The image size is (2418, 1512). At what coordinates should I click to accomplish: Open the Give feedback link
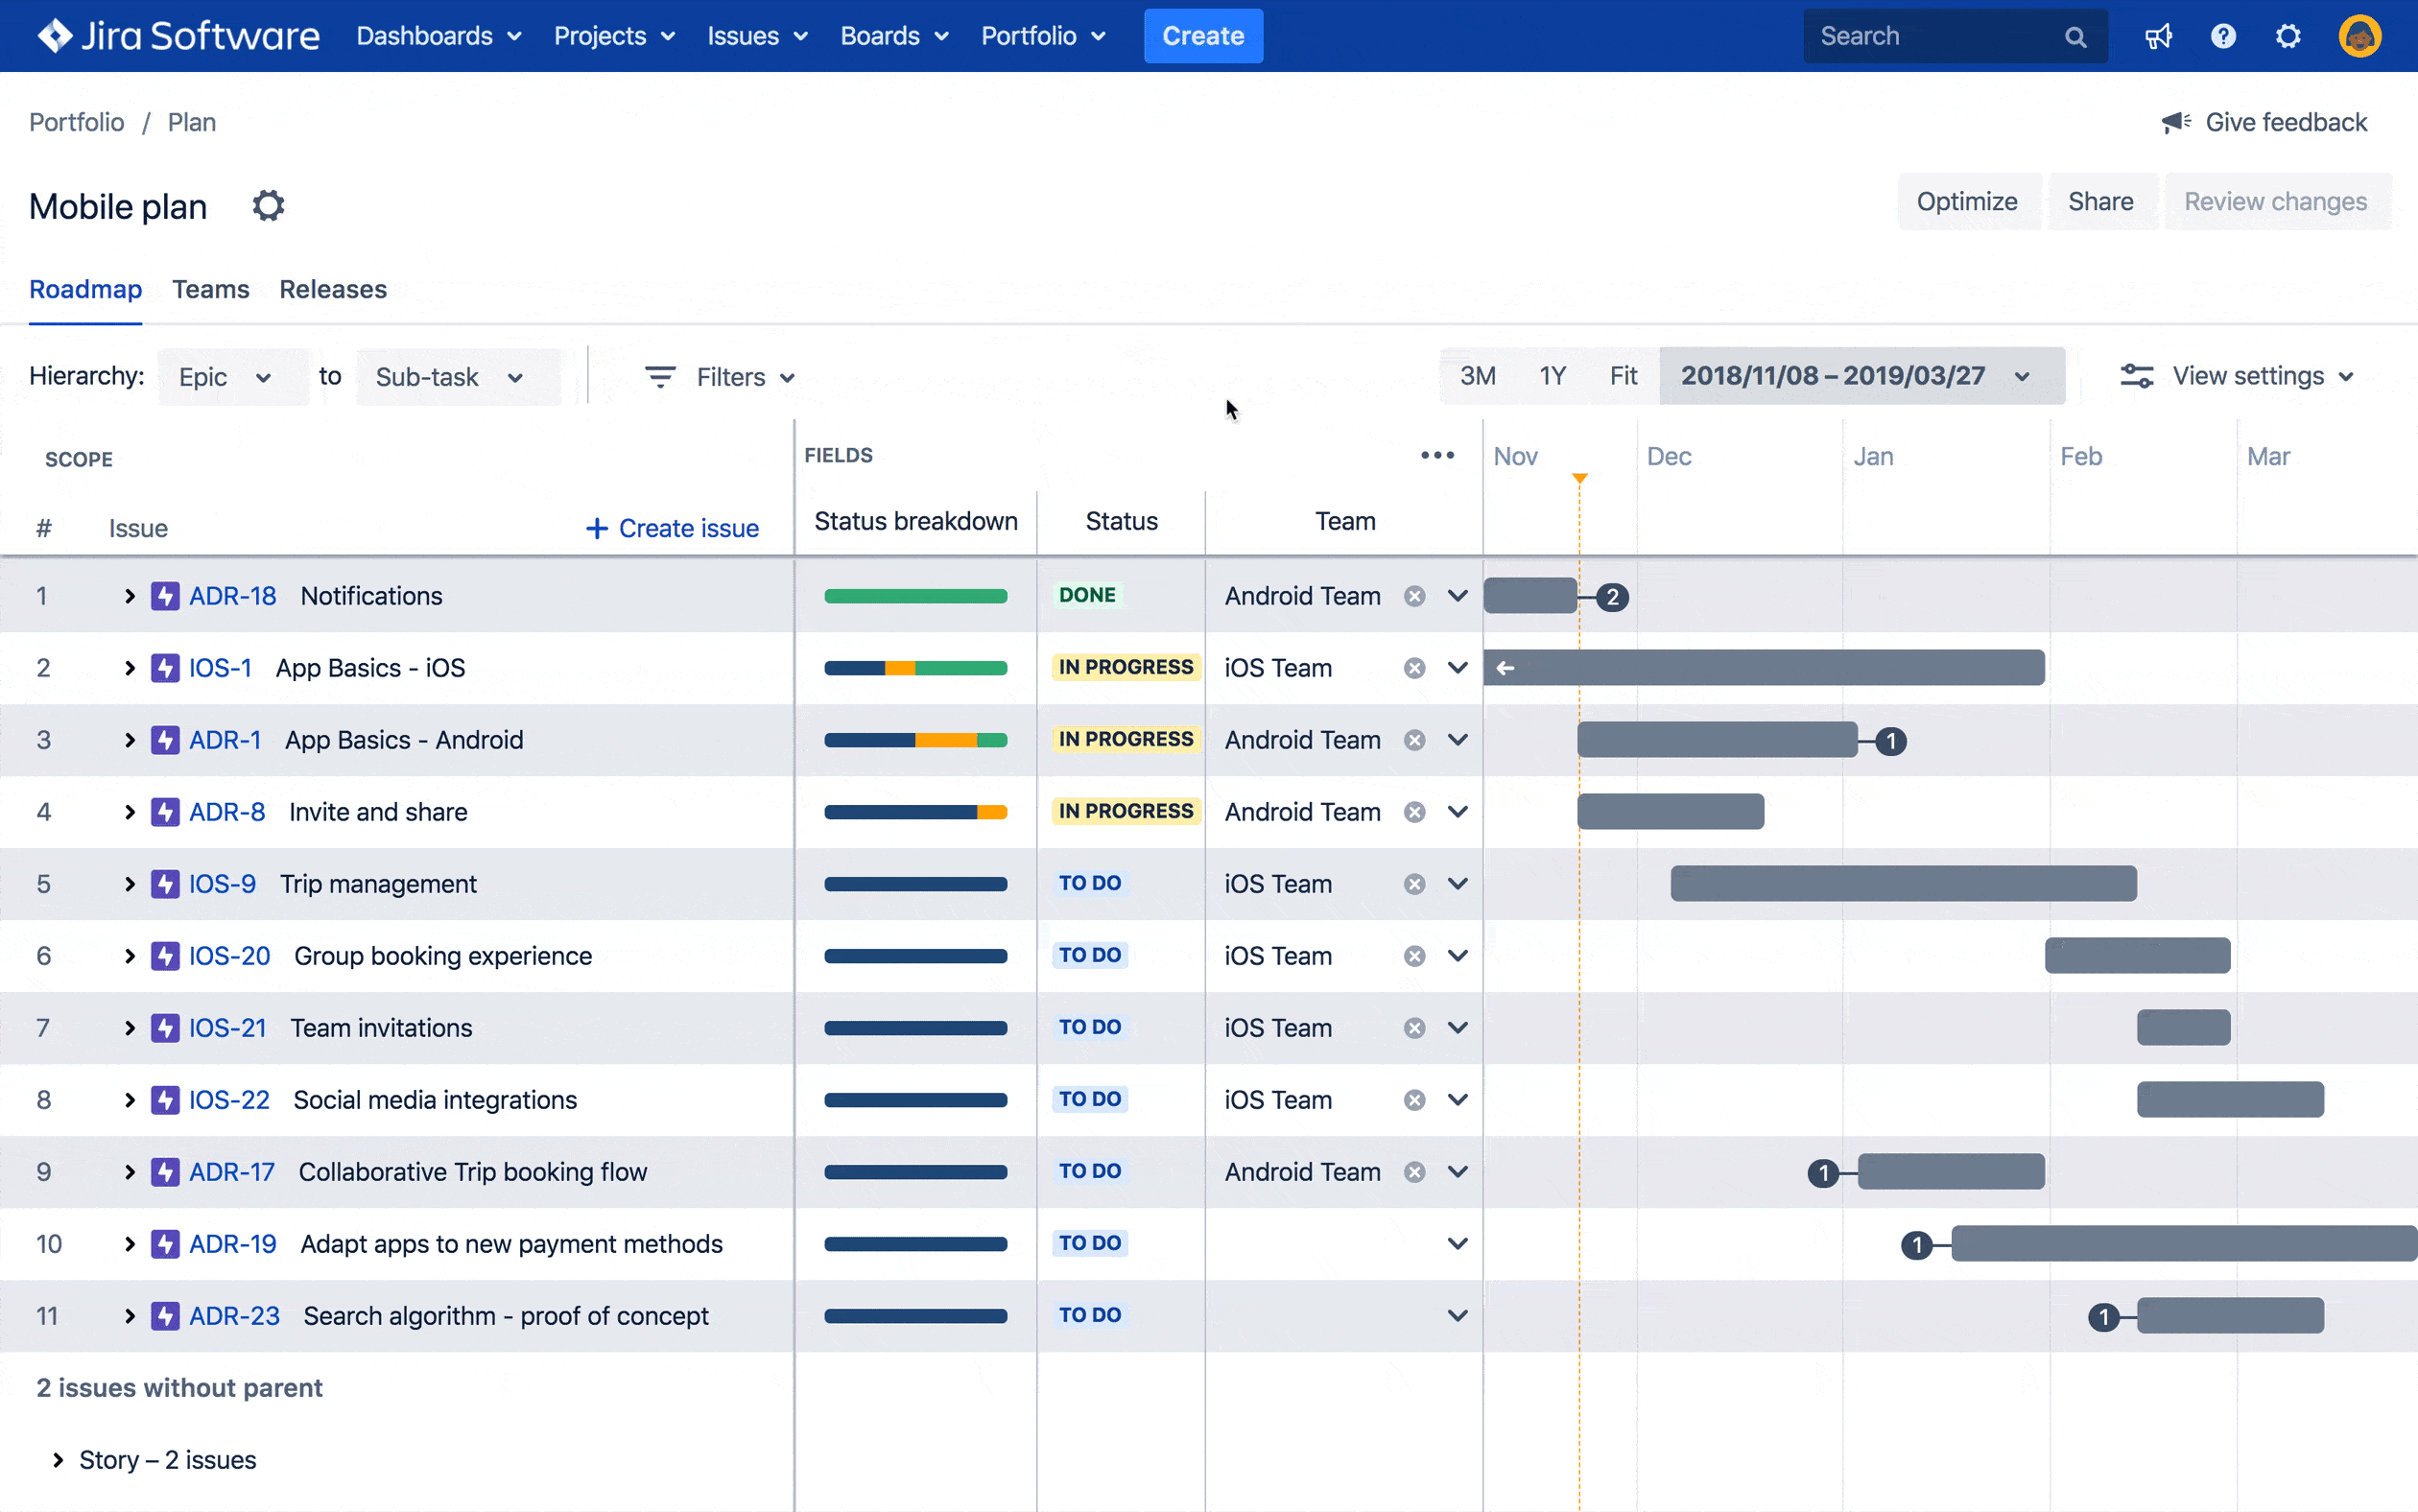(2286, 121)
